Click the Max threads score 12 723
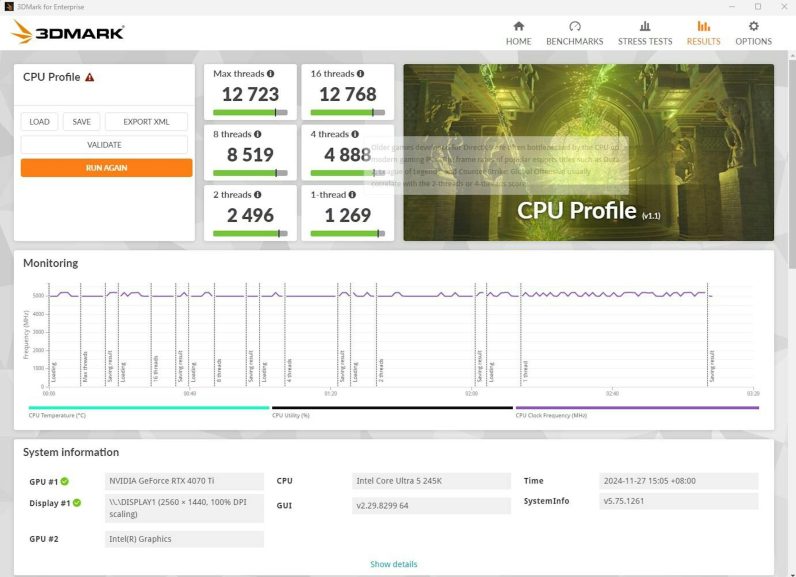 tap(250, 94)
